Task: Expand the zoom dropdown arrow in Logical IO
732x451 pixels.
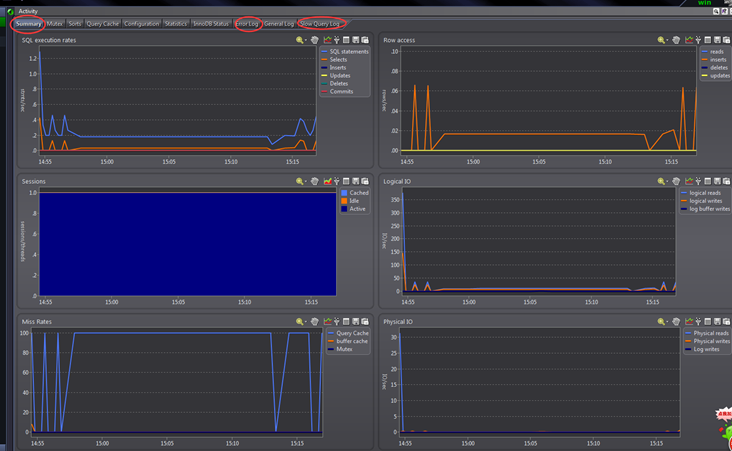Action: (667, 182)
